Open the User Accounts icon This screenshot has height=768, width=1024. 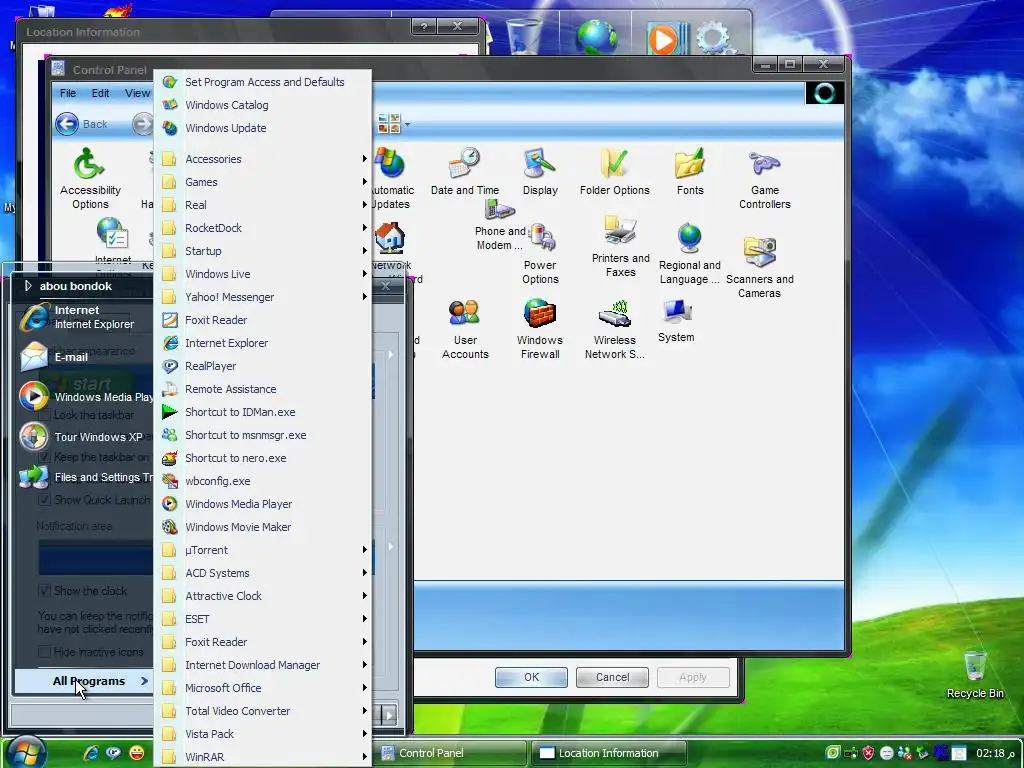click(465, 329)
